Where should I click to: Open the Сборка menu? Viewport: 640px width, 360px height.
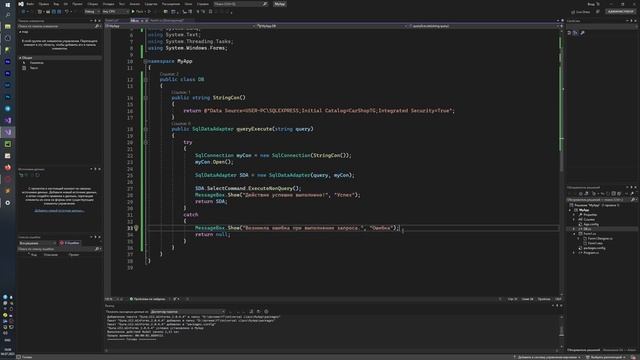click(x=93, y=4)
